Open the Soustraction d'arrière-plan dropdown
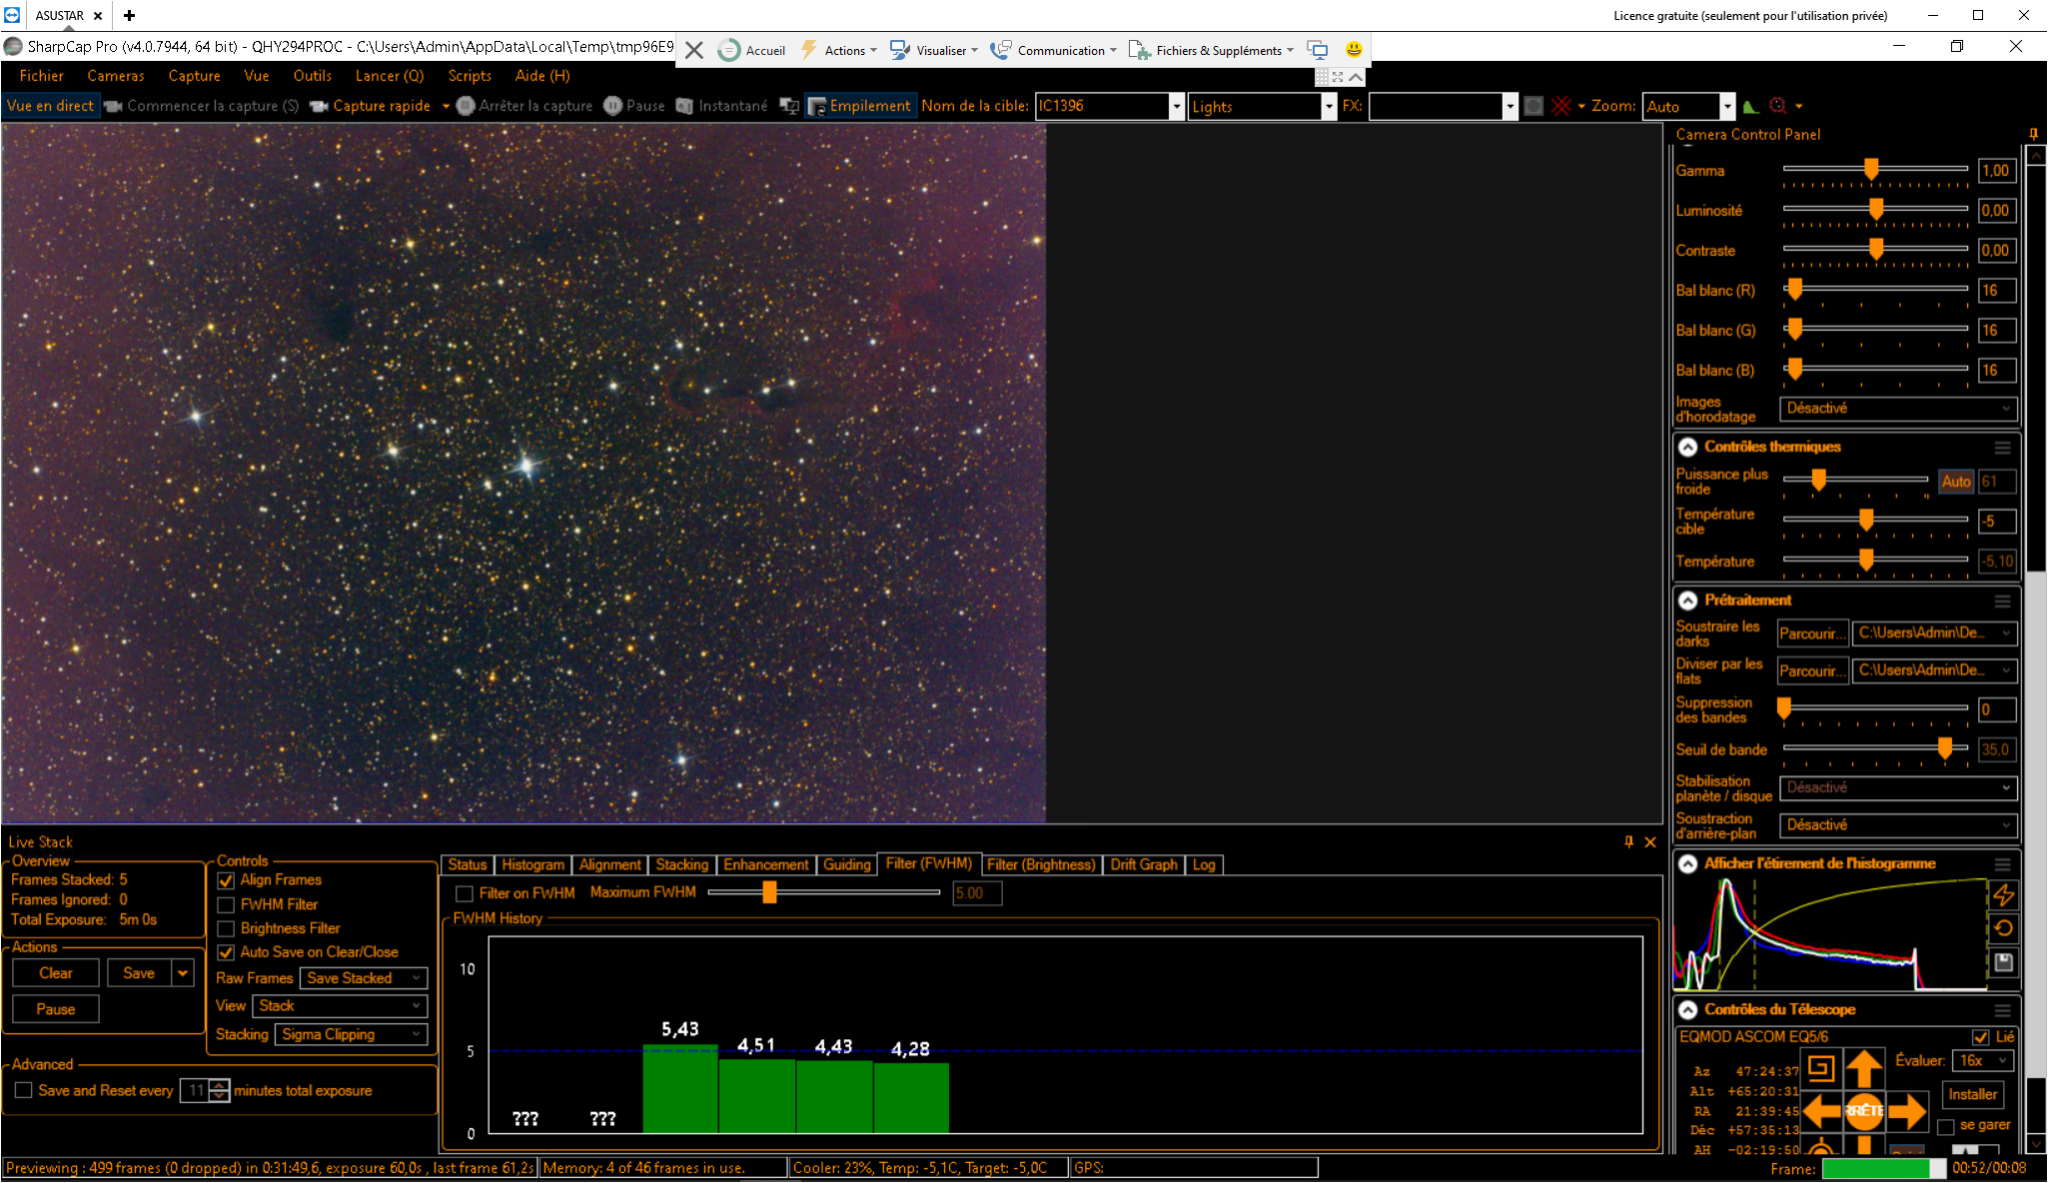Image resolution: width=2048 pixels, height=1183 pixels. (1898, 825)
